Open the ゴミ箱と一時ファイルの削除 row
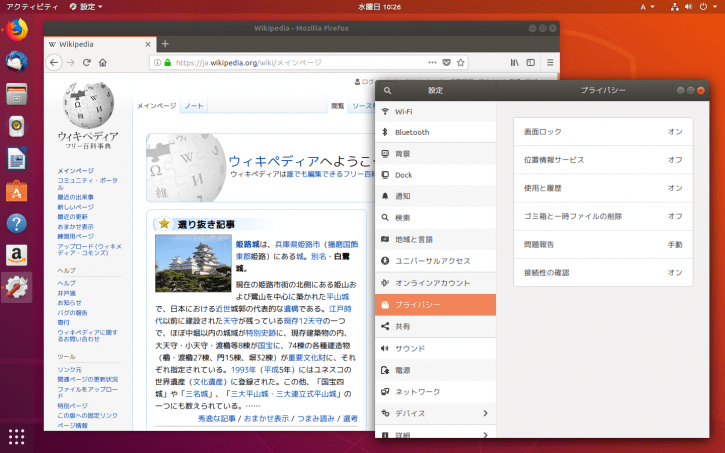725x453 pixels. click(603, 216)
